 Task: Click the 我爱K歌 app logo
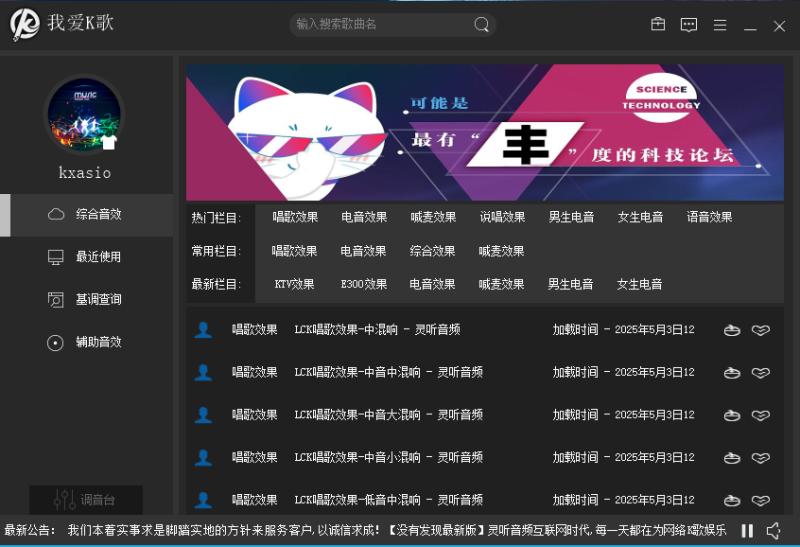tap(24, 23)
